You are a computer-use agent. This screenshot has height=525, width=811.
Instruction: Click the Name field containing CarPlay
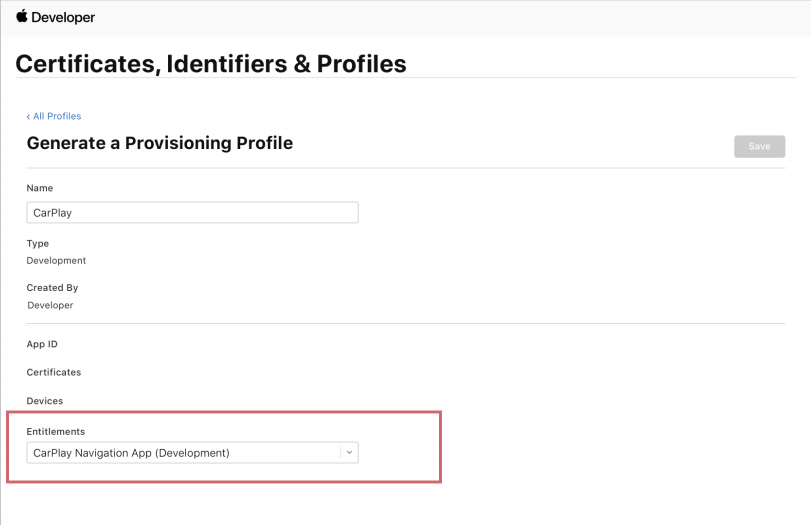click(192, 212)
